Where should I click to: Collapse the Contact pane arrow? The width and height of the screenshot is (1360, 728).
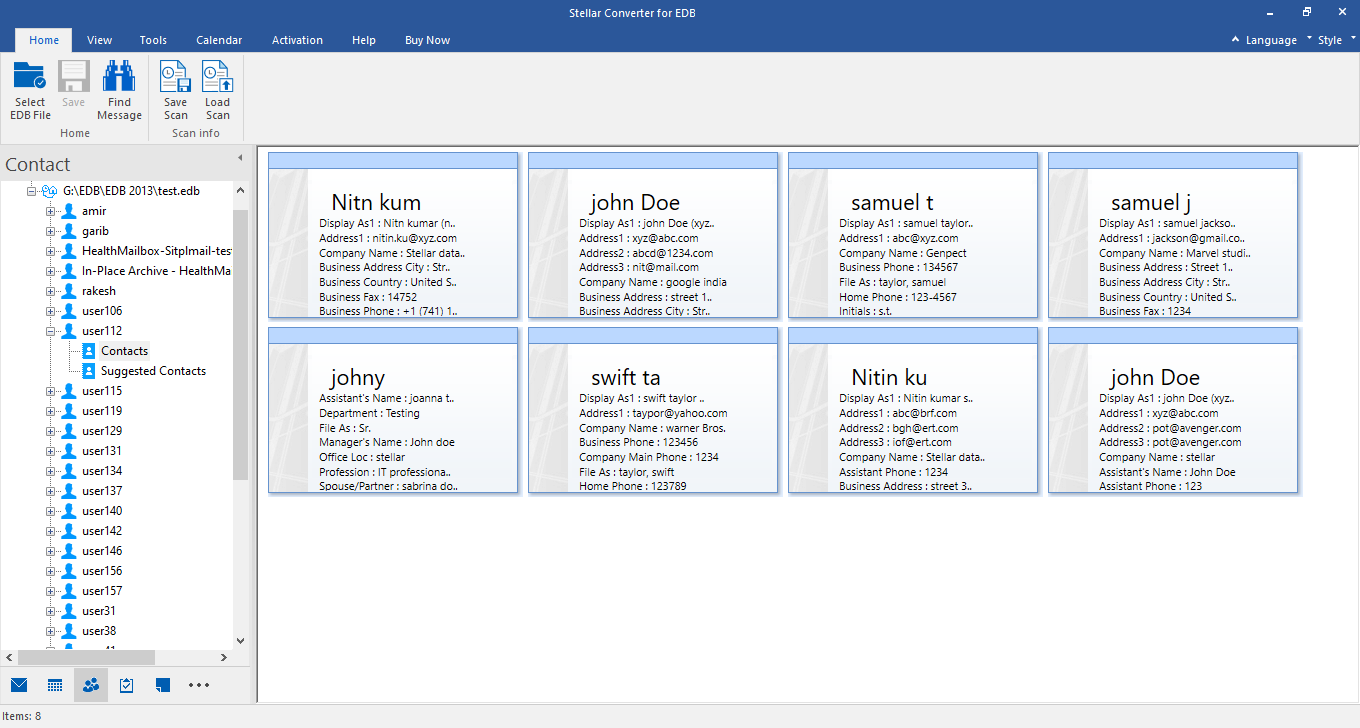[240, 158]
